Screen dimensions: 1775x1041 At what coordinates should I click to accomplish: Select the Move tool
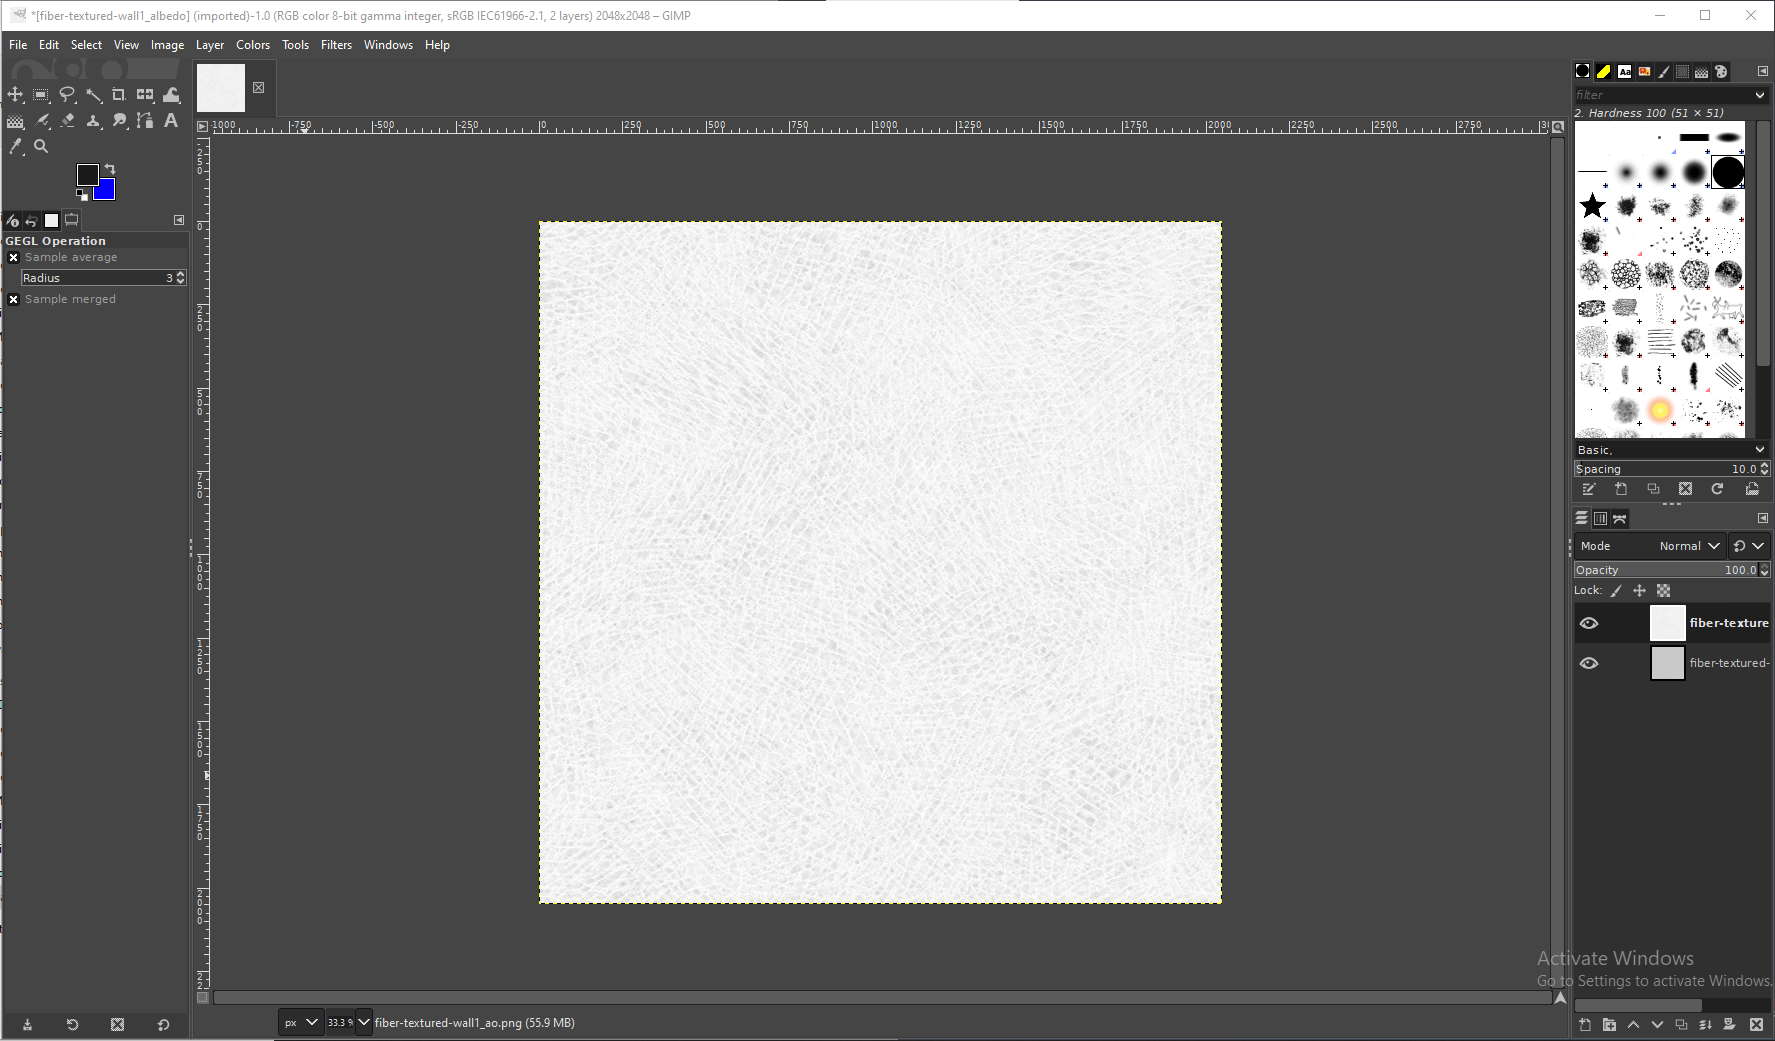[x=15, y=95]
